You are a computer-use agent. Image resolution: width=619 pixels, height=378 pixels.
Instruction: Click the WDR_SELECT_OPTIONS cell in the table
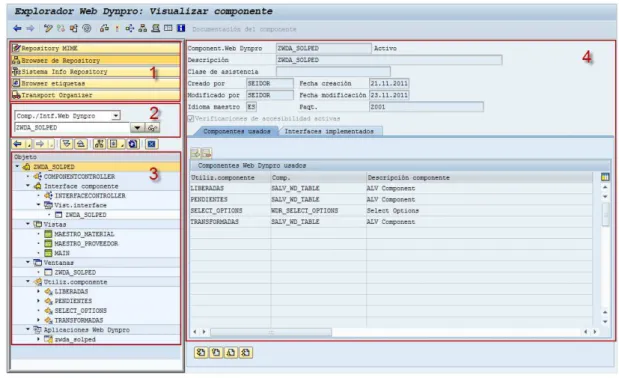318,211
